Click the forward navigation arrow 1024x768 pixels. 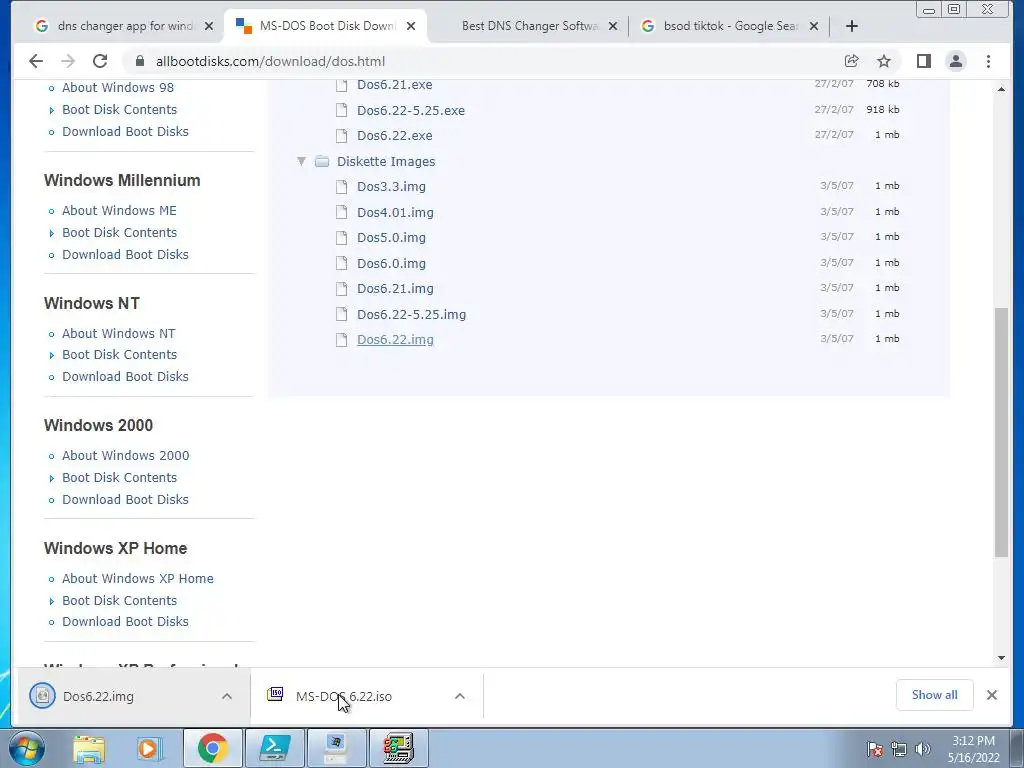tap(68, 61)
